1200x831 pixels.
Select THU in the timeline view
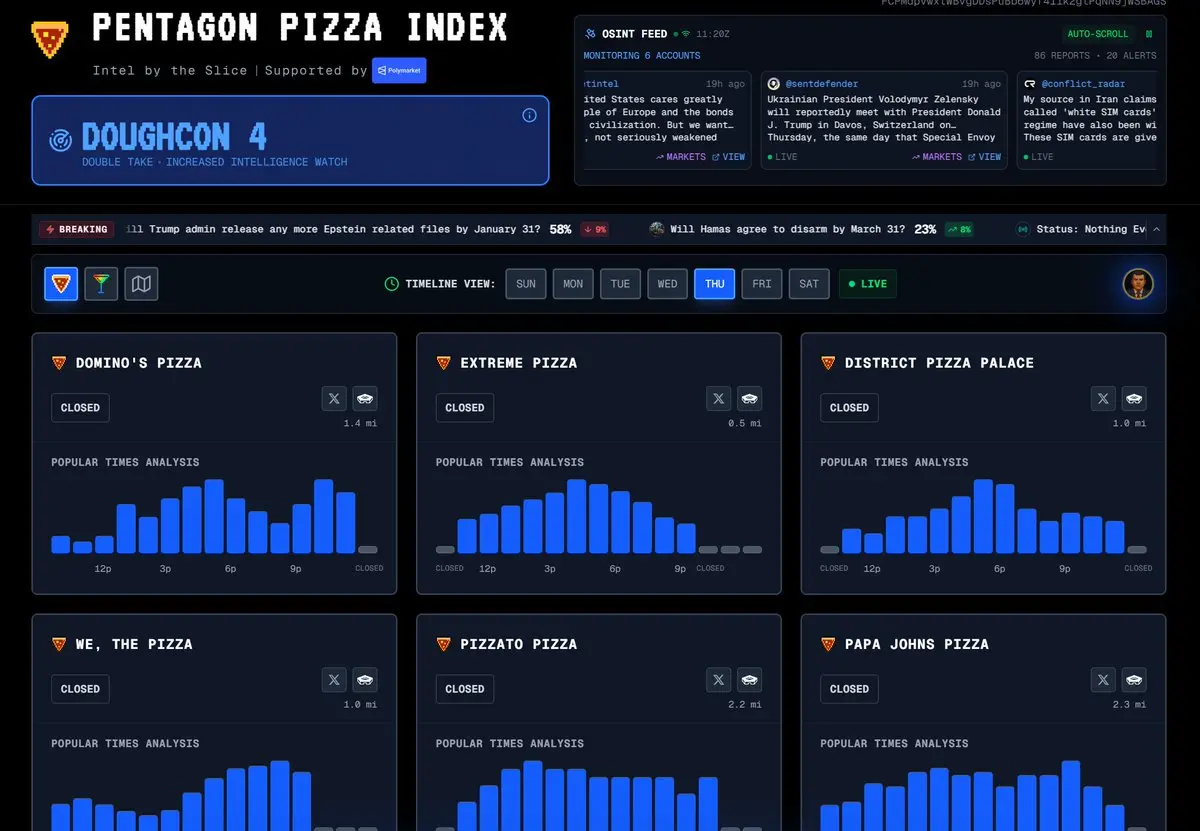[714, 284]
